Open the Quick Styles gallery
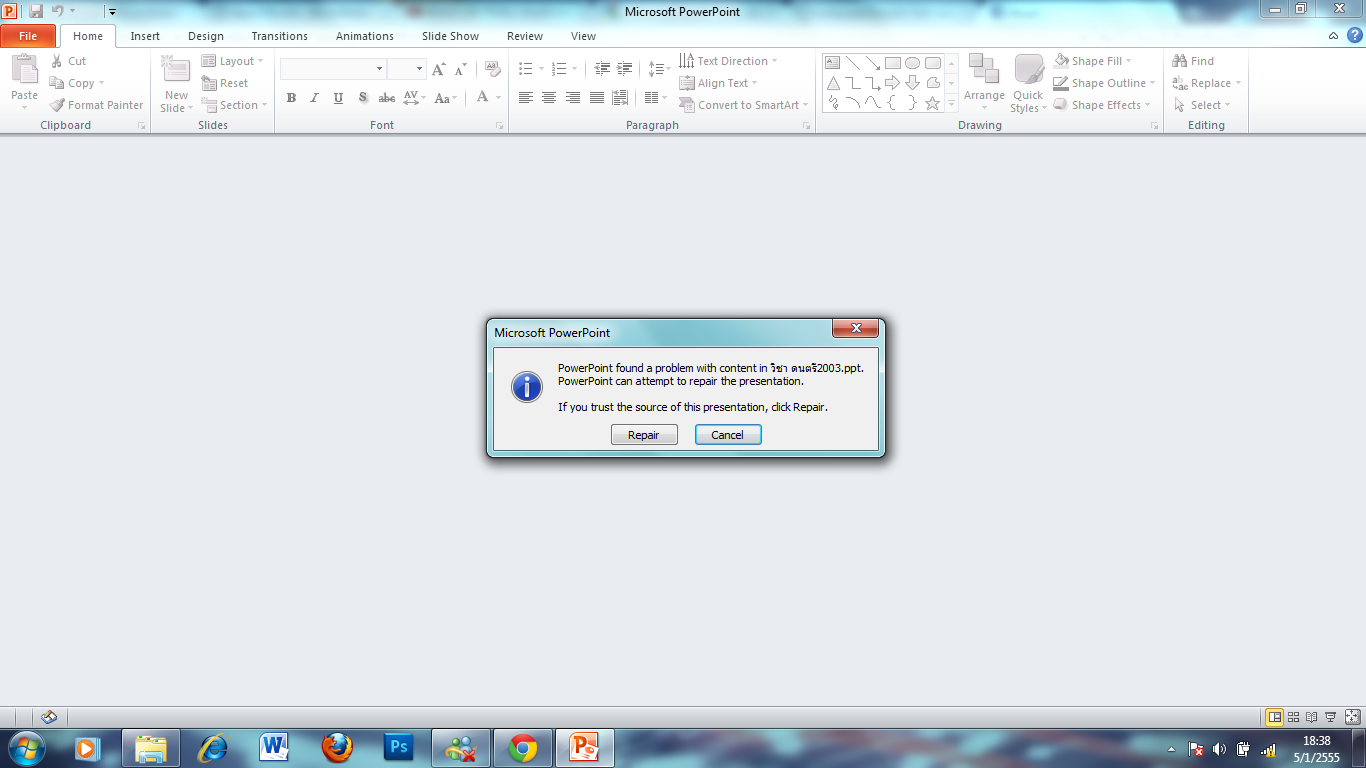This screenshot has width=1366, height=768. coord(1028,84)
